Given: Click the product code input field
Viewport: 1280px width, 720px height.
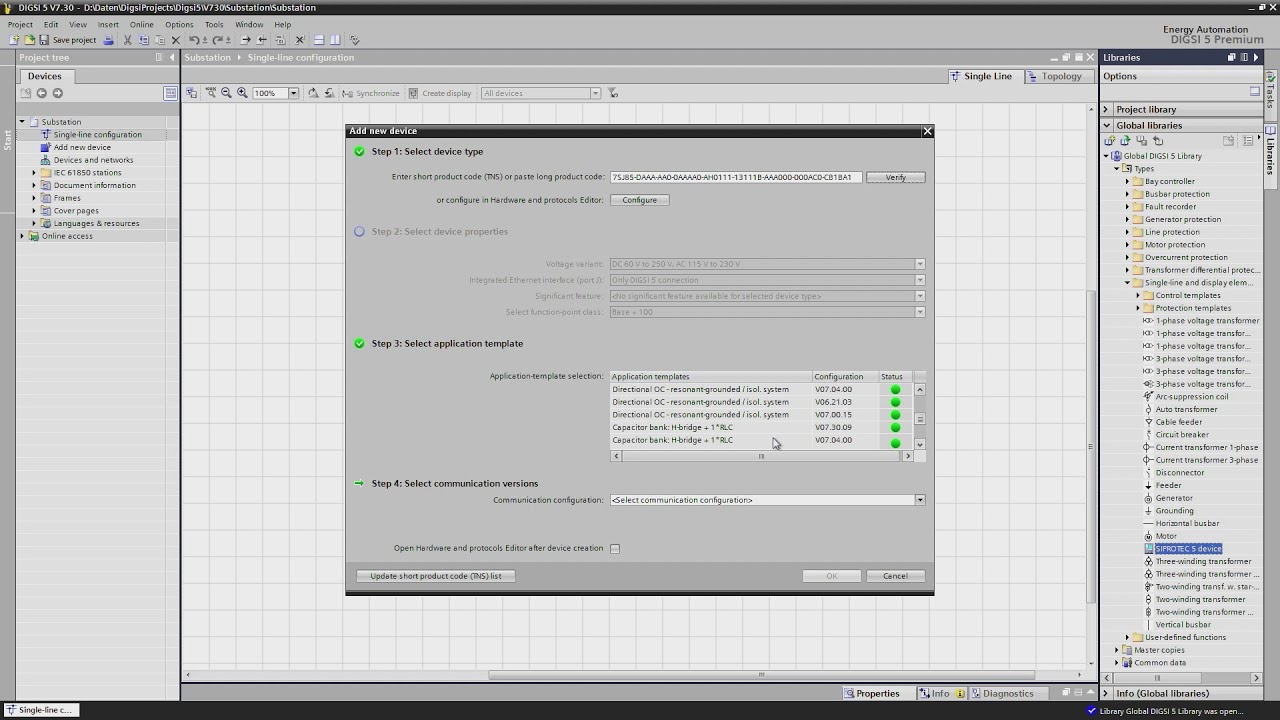Looking at the screenshot, I should pos(736,177).
